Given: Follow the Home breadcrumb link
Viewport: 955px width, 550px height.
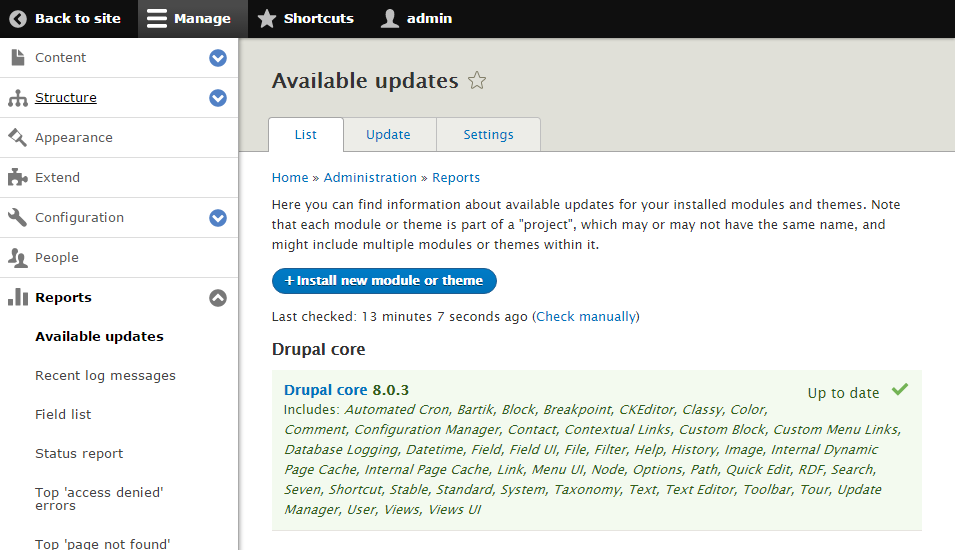Looking at the screenshot, I should pyautogui.click(x=290, y=177).
